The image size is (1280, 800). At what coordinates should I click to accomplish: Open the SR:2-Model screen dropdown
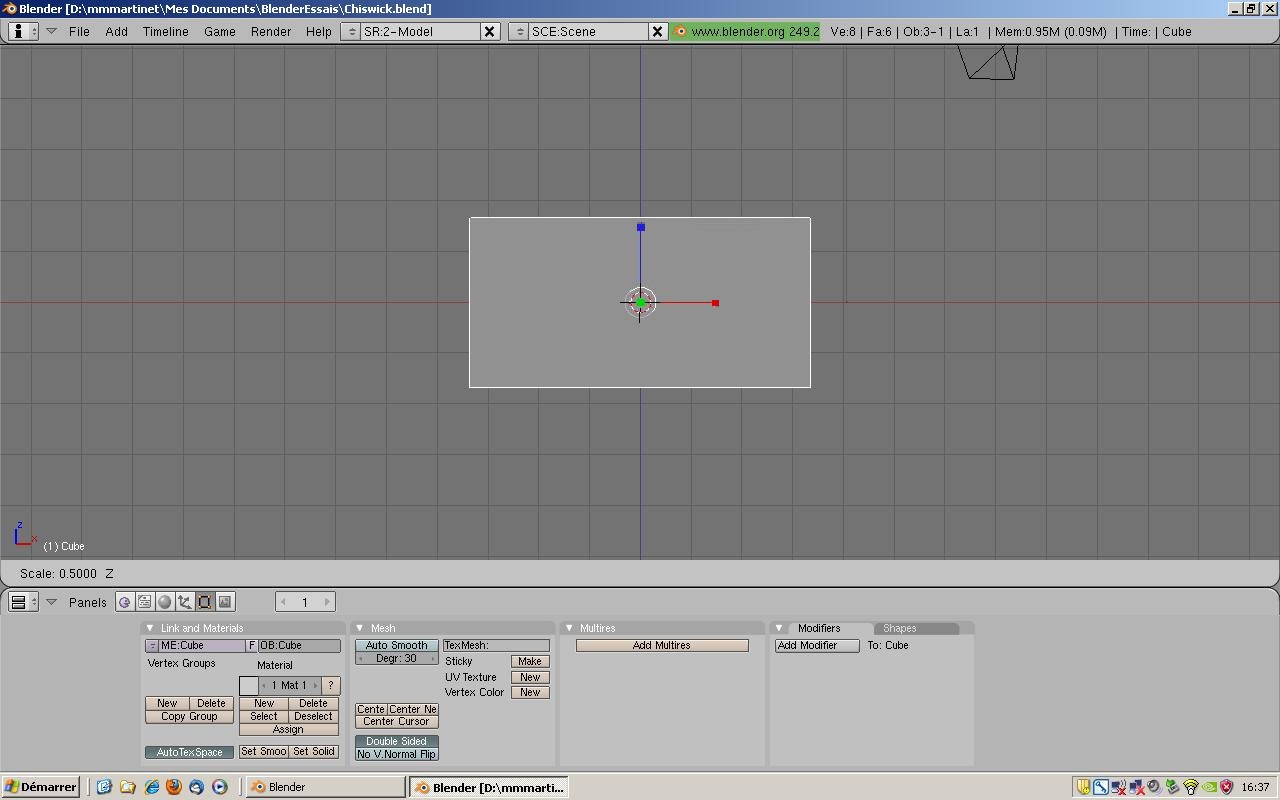pos(351,31)
